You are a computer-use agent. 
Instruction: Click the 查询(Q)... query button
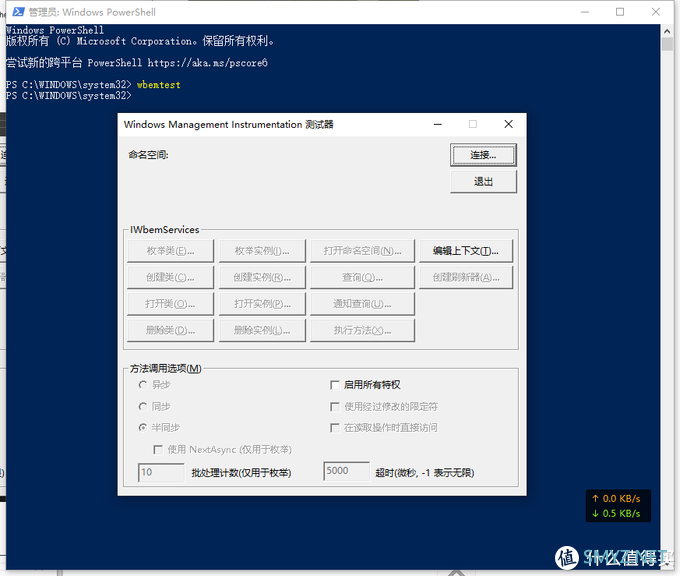(x=363, y=277)
